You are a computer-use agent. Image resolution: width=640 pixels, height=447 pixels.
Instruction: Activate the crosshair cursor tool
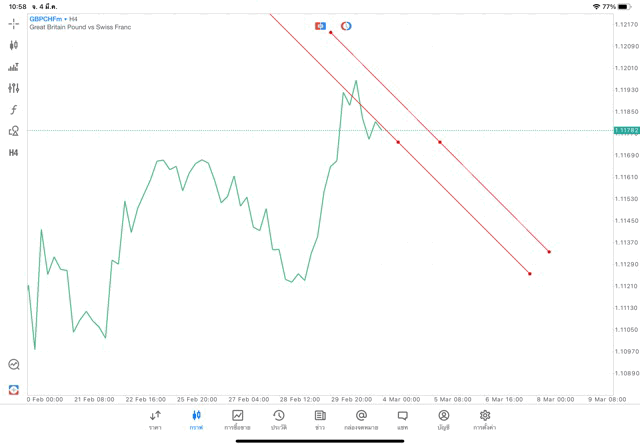pyautogui.click(x=14, y=23)
